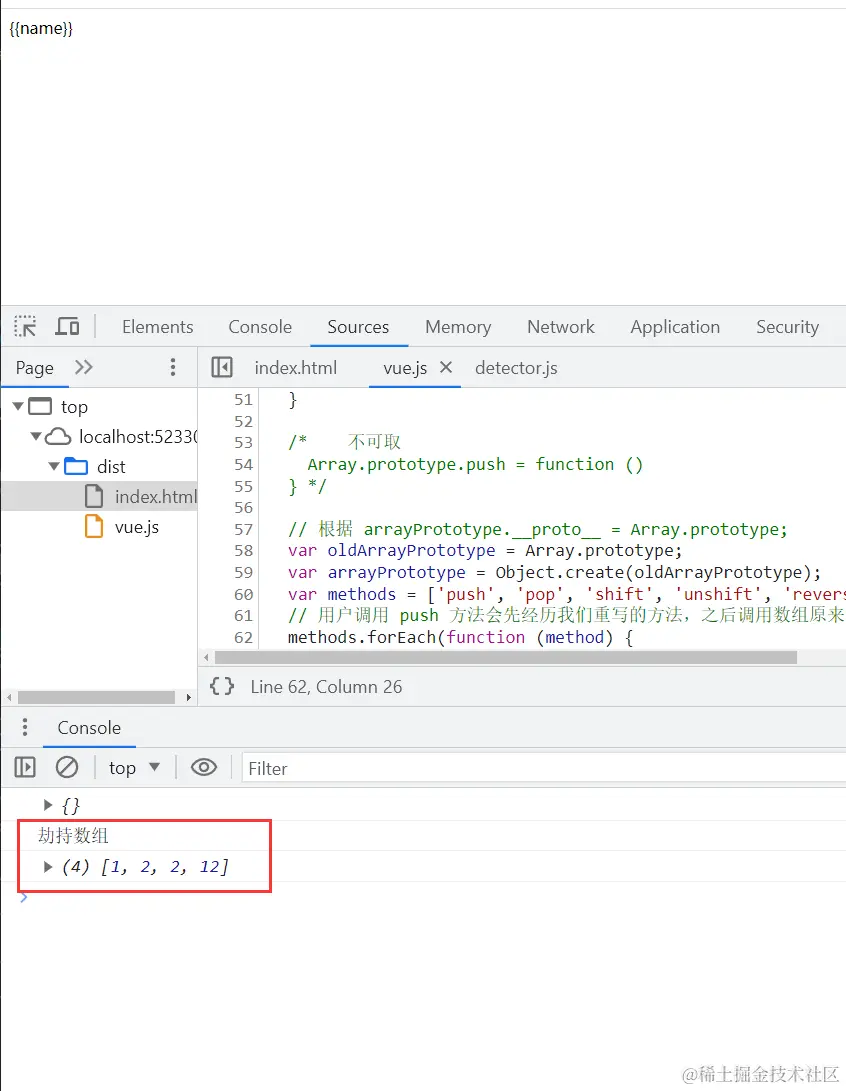846x1091 pixels.
Task: Activate the inspect element picker icon
Action: (25, 326)
